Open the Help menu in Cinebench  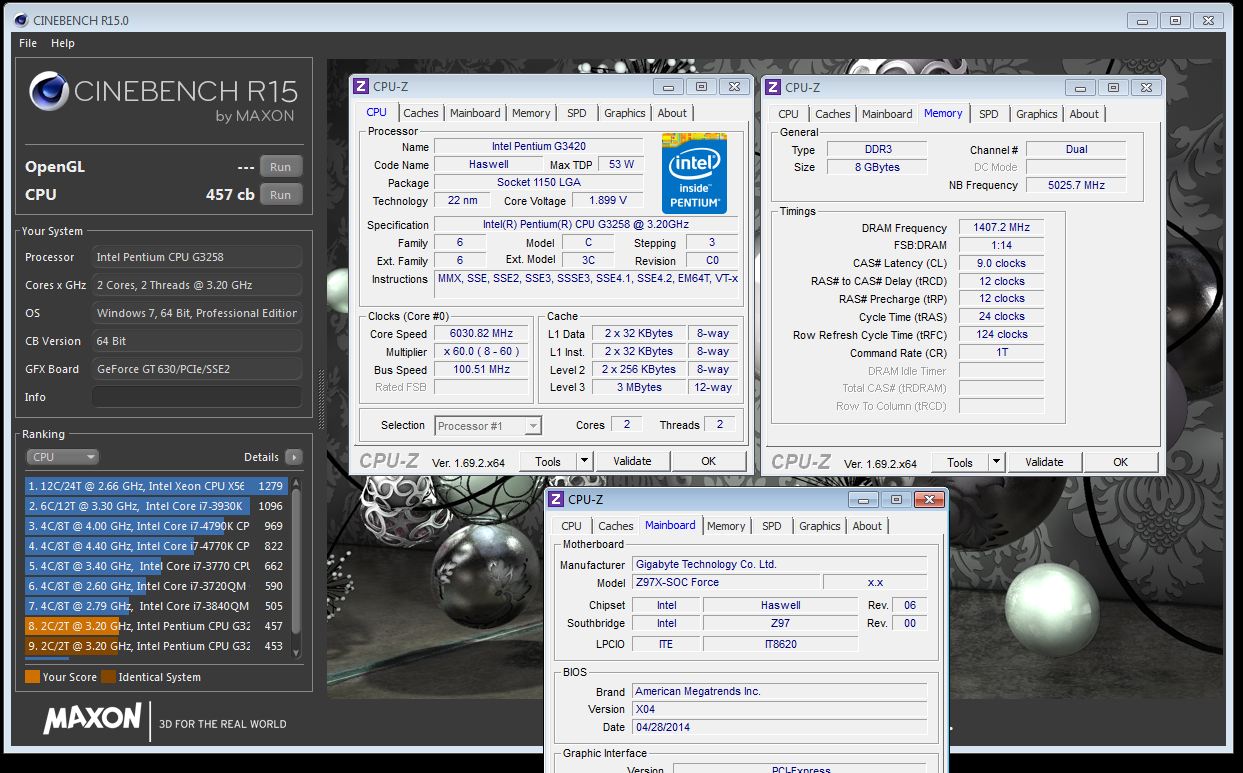(63, 43)
